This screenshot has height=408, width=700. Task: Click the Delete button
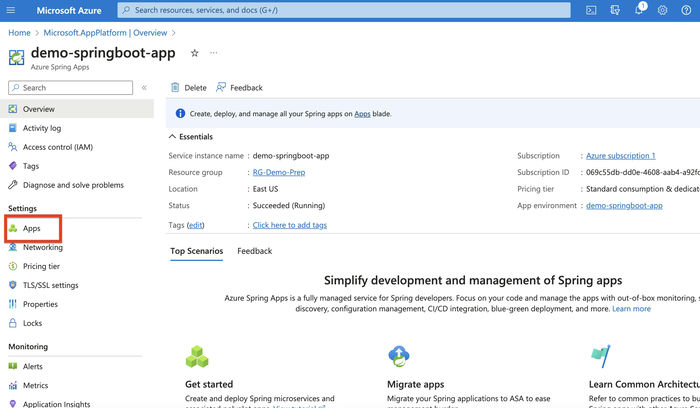click(x=189, y=87)
